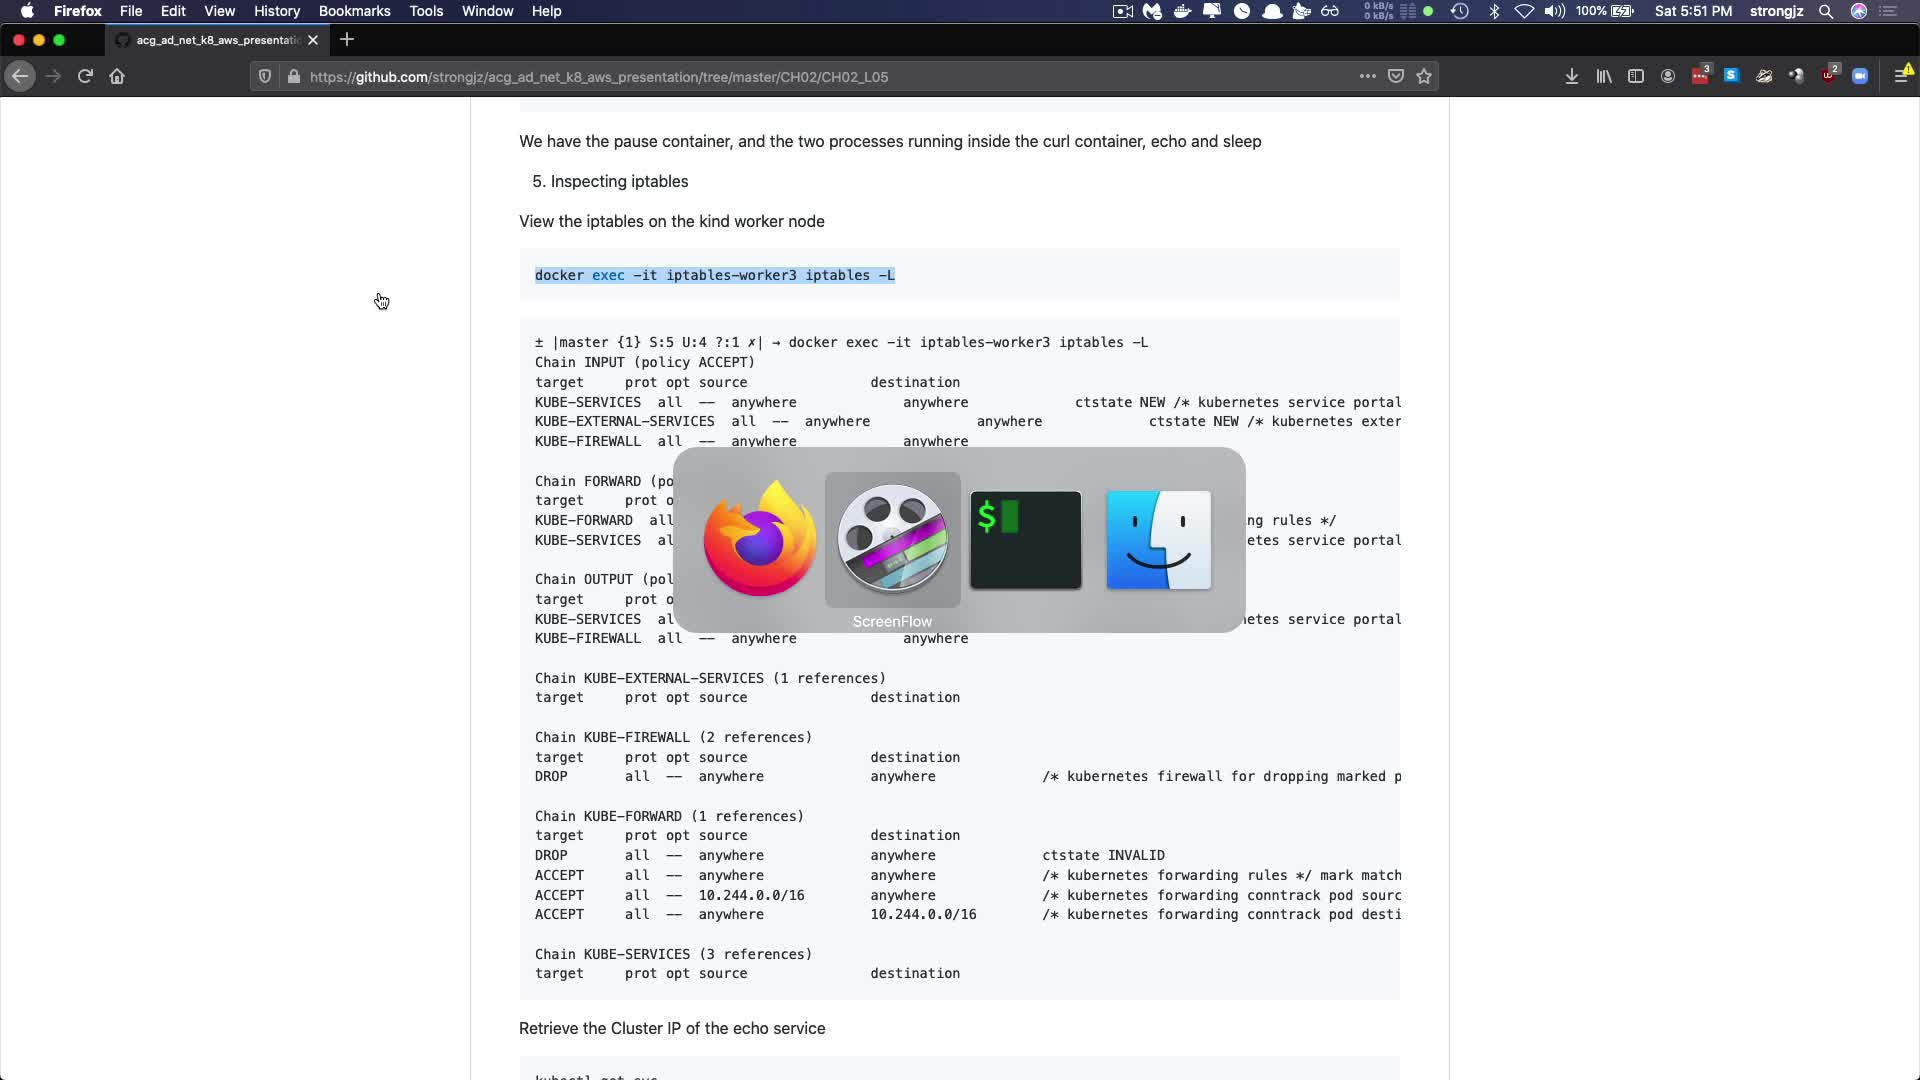Open the Library toolbar icon
The height and width of the screenshot is (1080, 1920).
click(x=1603, y=76)
